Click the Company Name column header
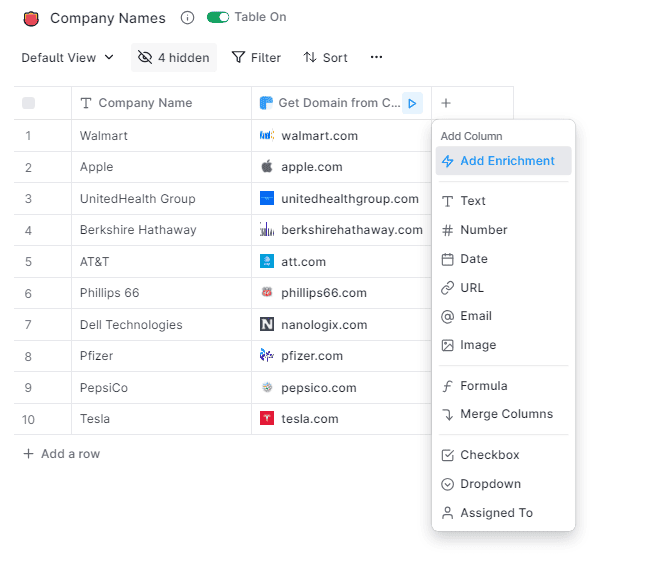This screenshot has width=646, height=561. coord(162,103)
